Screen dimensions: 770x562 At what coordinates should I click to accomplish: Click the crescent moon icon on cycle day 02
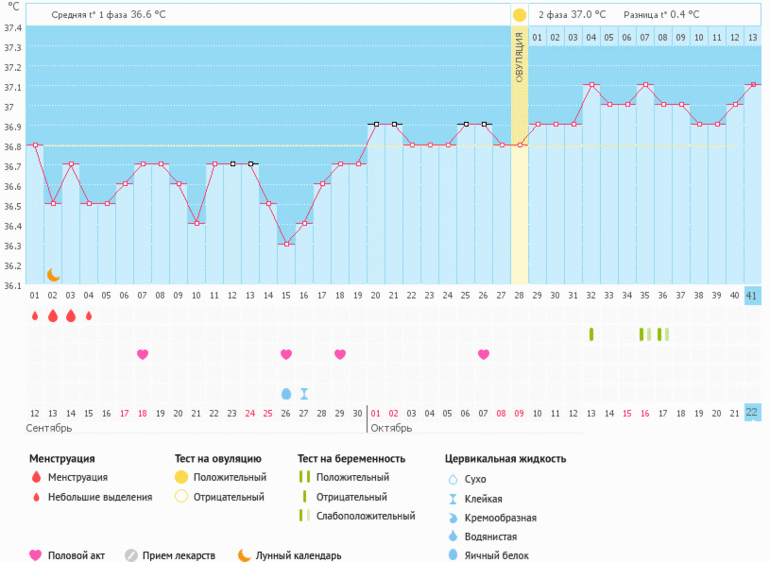click(53, 275)
